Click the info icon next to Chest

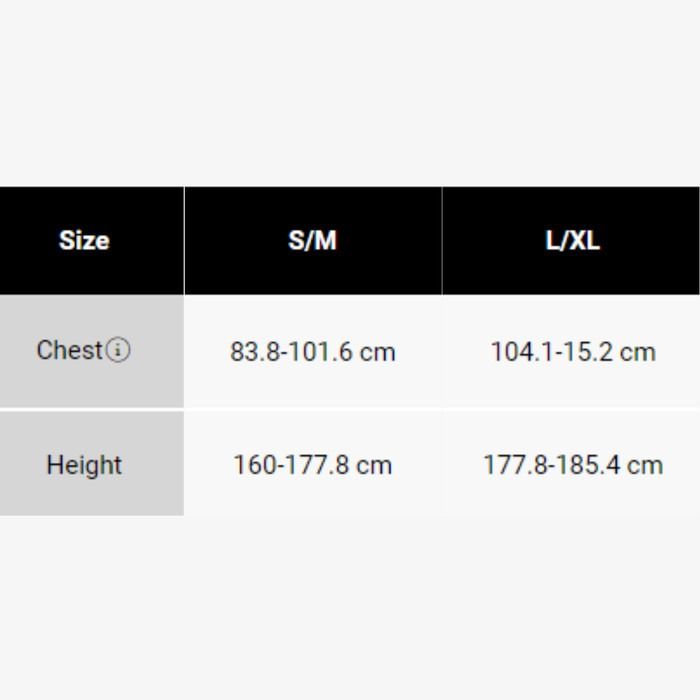[x=119, y=351]
